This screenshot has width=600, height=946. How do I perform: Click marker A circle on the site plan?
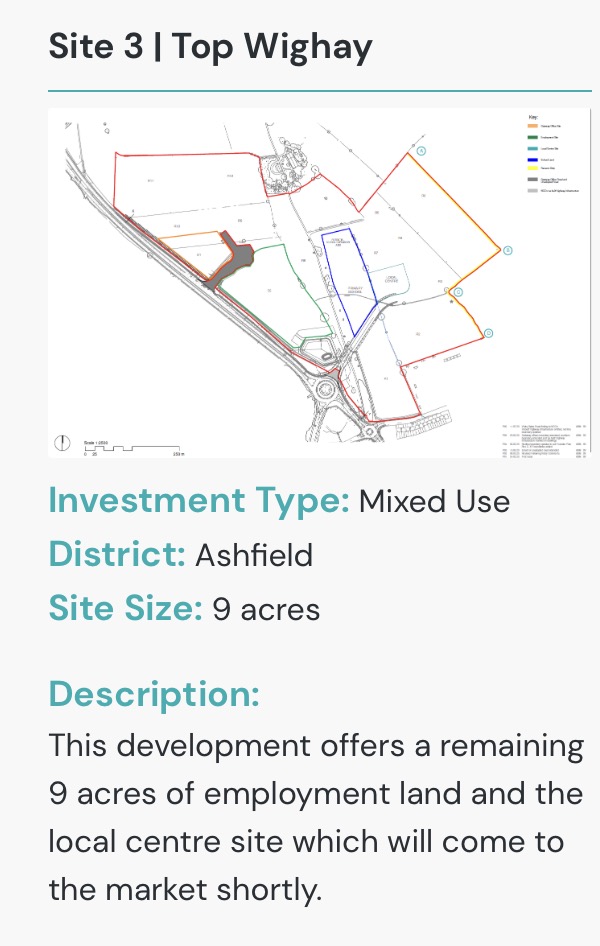(x=422, y=151)
